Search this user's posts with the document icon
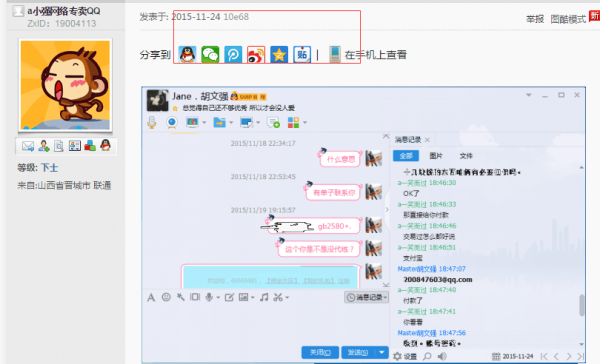Viewport: 600px width, 364px height. click(x=59, y=146)
